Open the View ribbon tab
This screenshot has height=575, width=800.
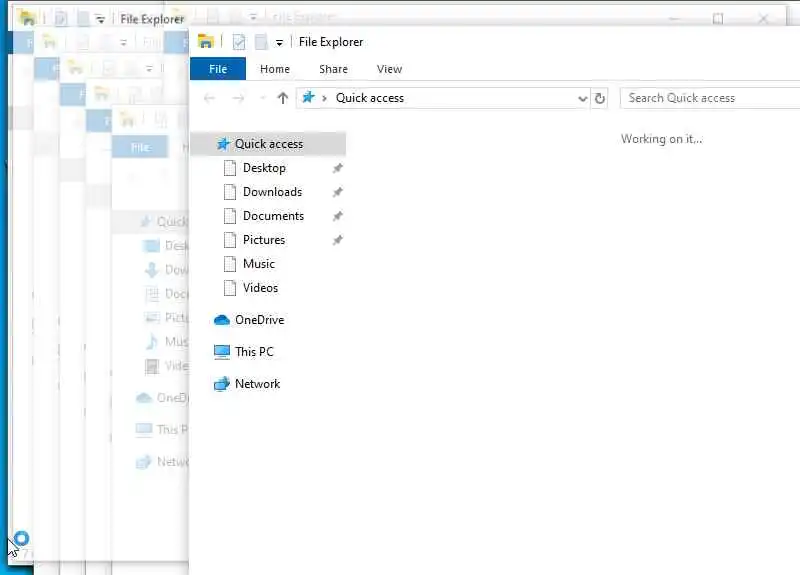[389, 69]
